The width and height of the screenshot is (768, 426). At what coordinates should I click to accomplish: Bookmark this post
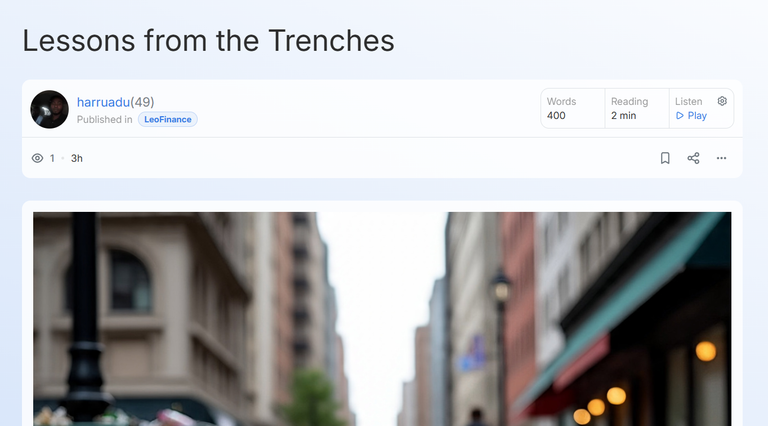point(665,158)
